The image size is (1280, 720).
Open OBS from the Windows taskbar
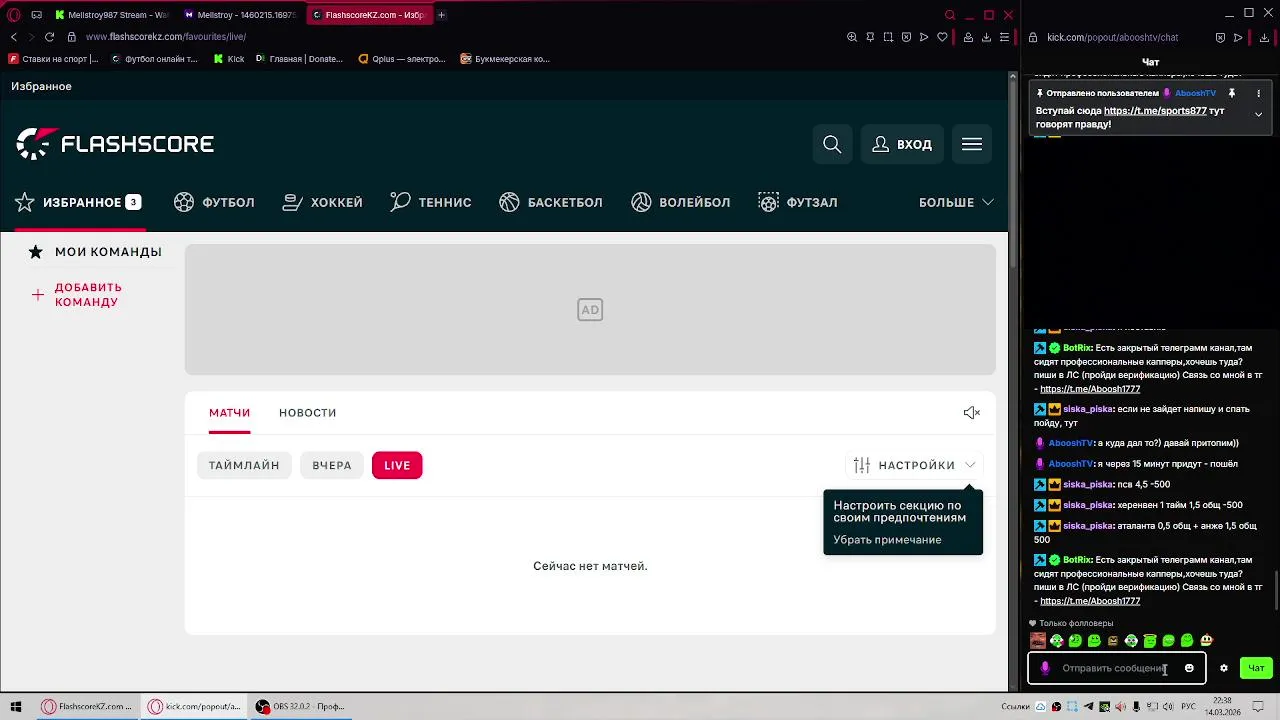point(300,706)
